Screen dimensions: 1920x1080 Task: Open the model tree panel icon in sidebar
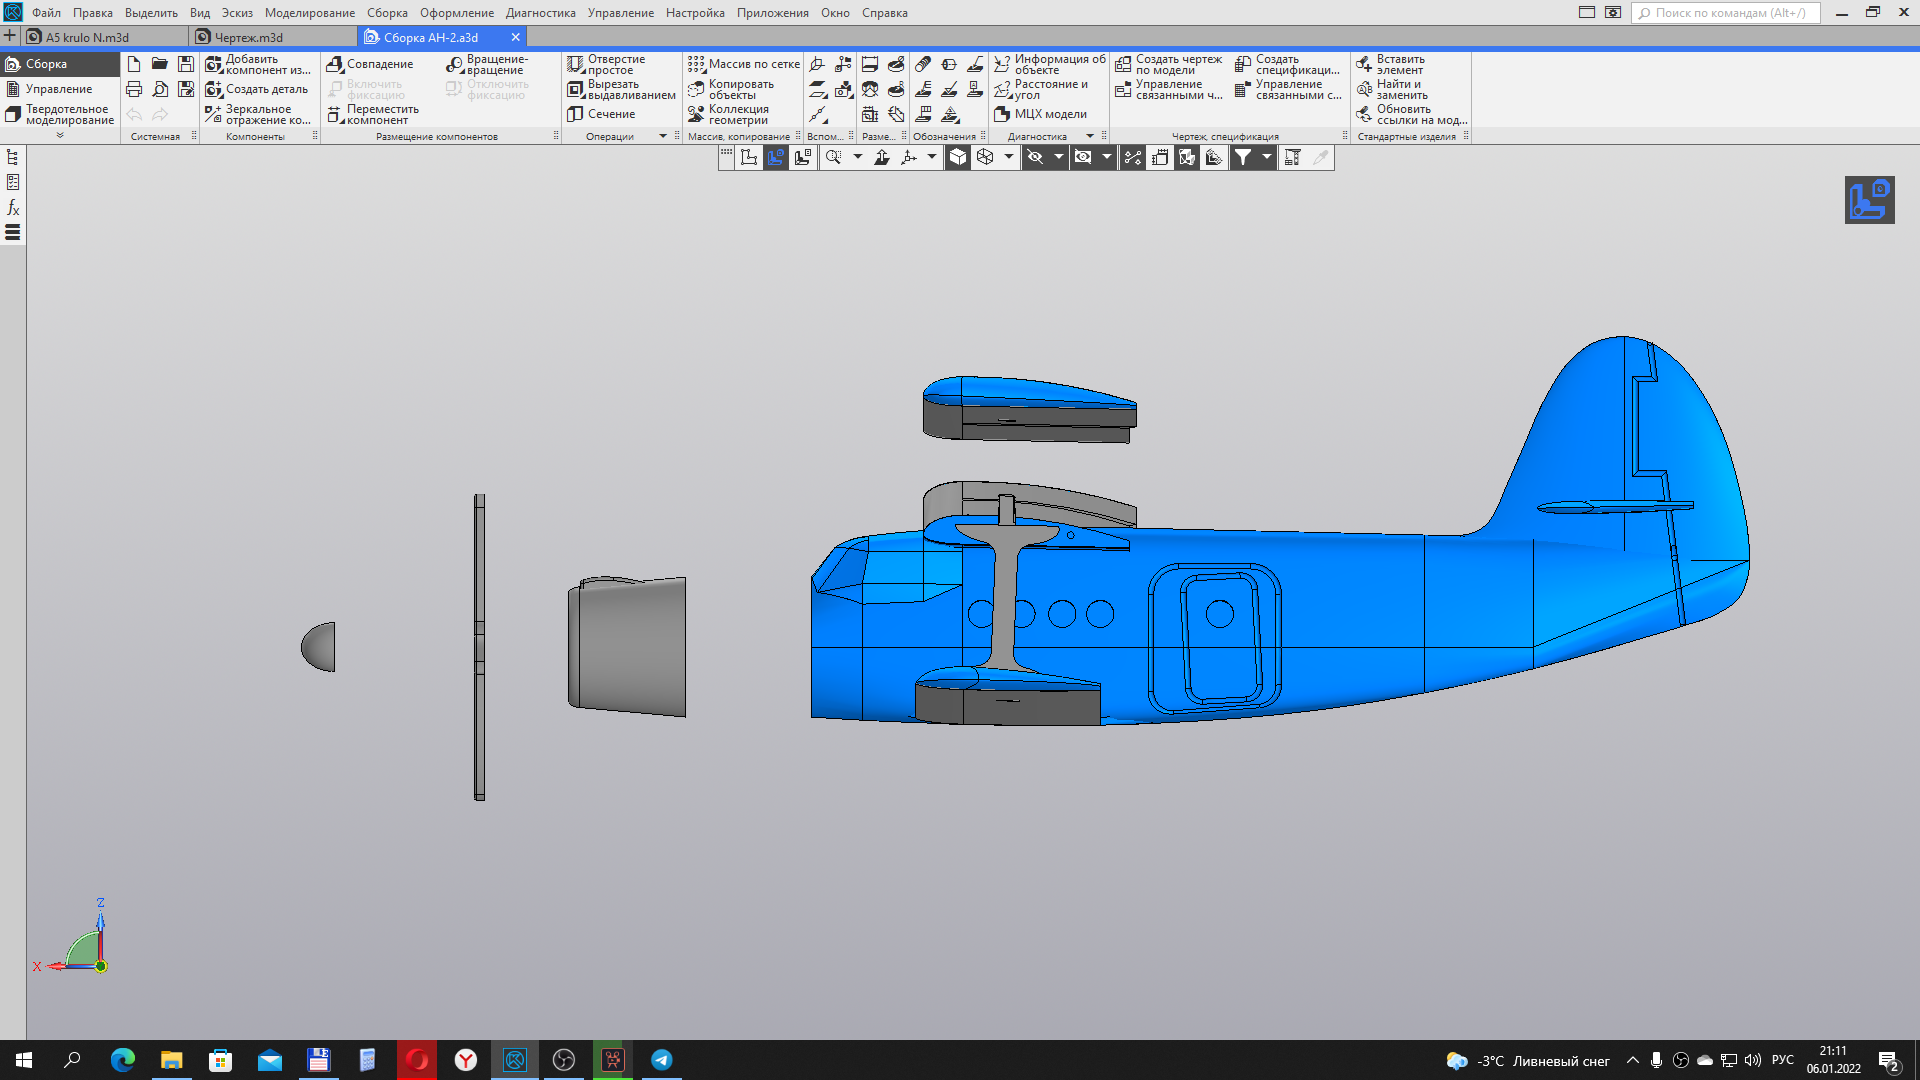[x=13, y=157]
